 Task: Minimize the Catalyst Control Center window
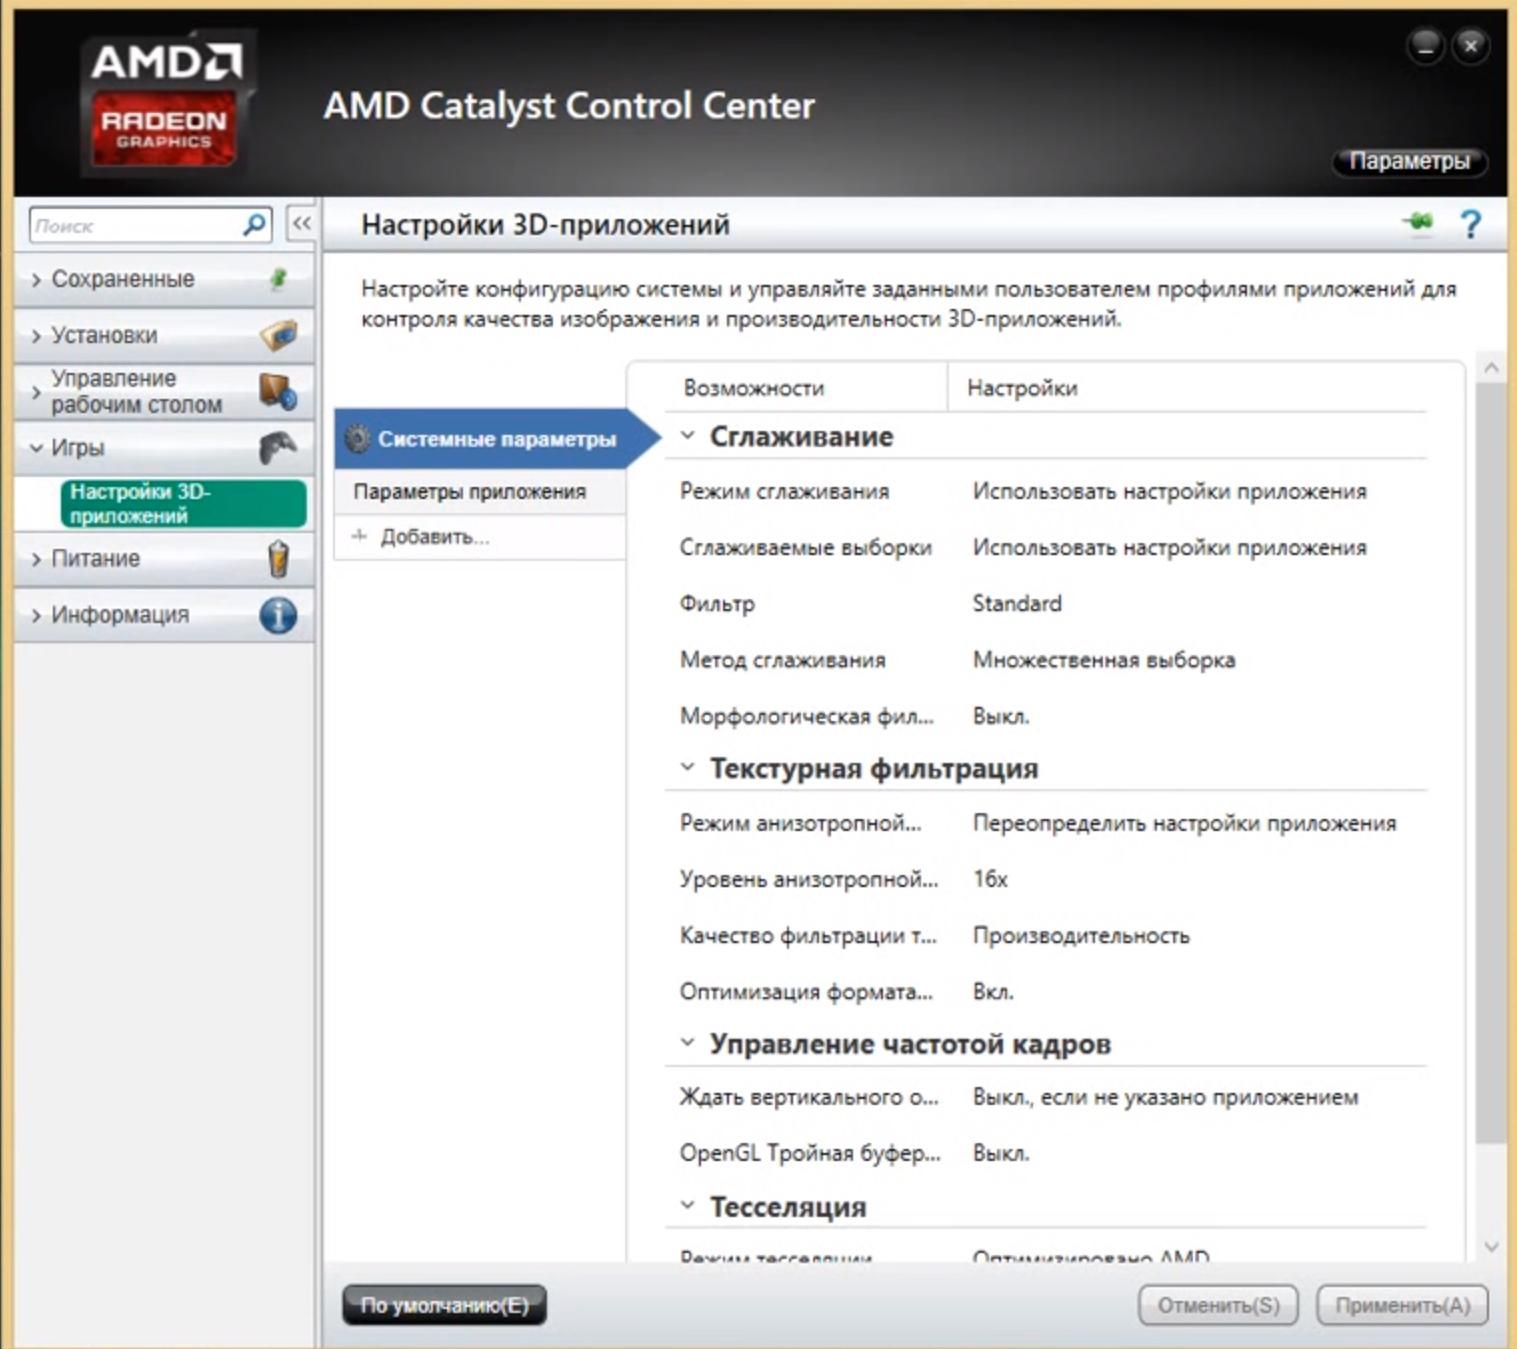(1425, 45)
